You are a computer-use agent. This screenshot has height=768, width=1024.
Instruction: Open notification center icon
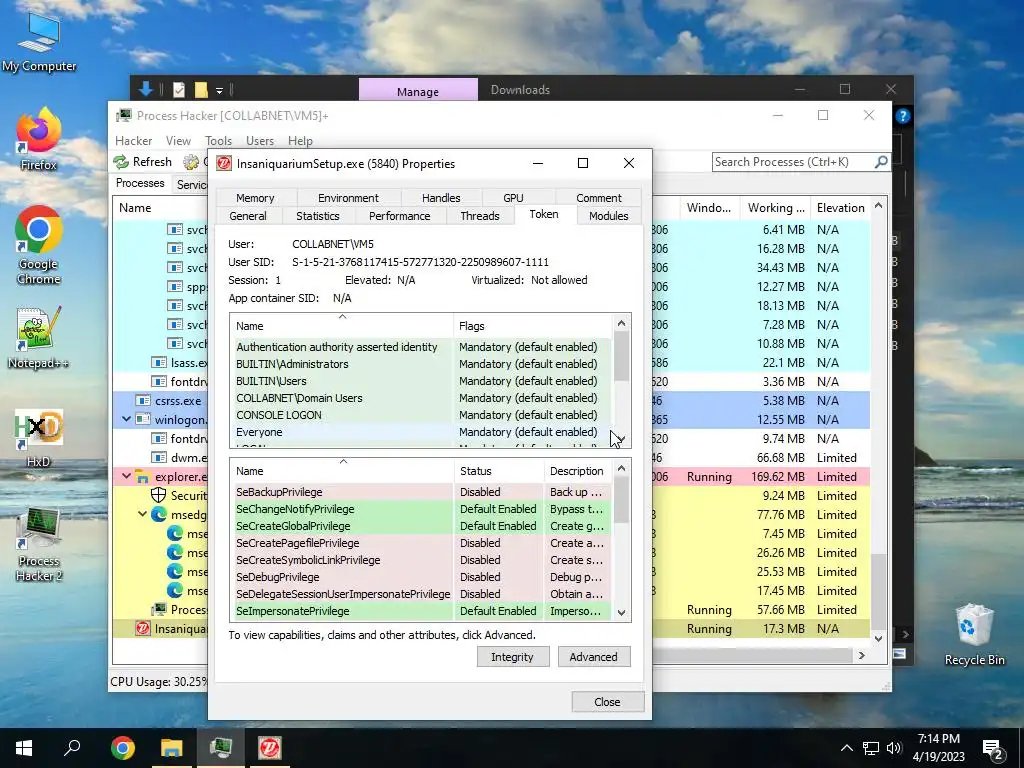coord(993,748)
